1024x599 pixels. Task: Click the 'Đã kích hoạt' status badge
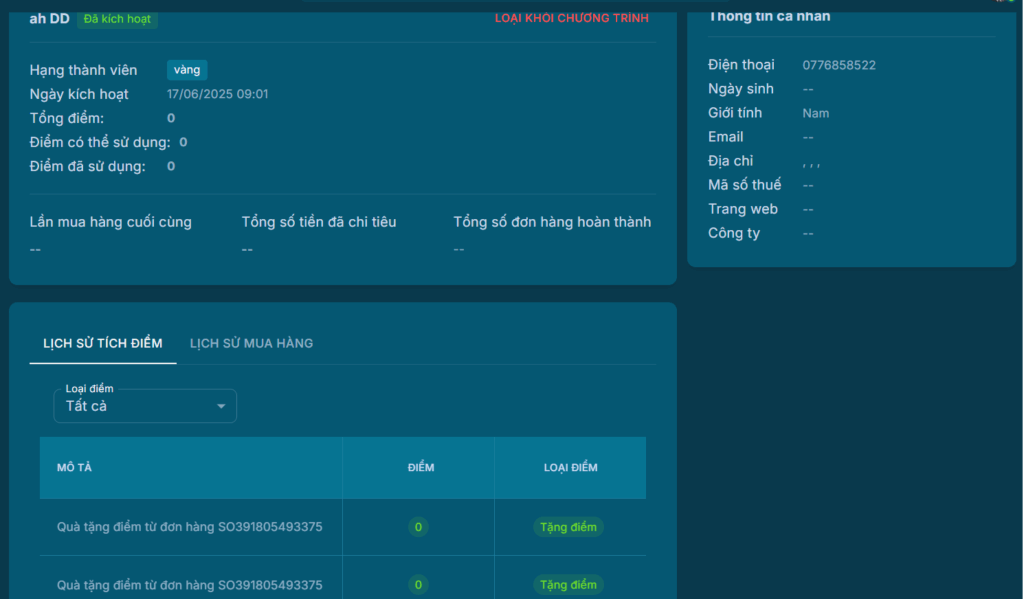[117, 18]
